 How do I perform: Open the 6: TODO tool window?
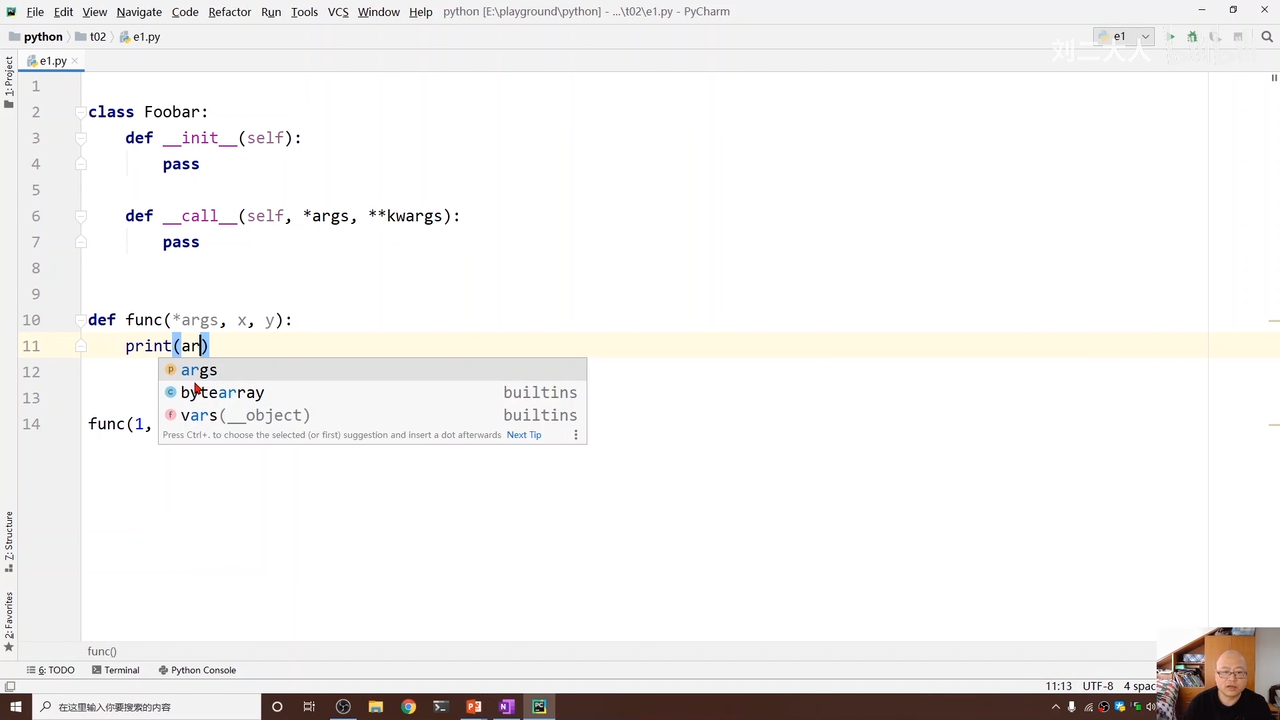click(51, 670)
